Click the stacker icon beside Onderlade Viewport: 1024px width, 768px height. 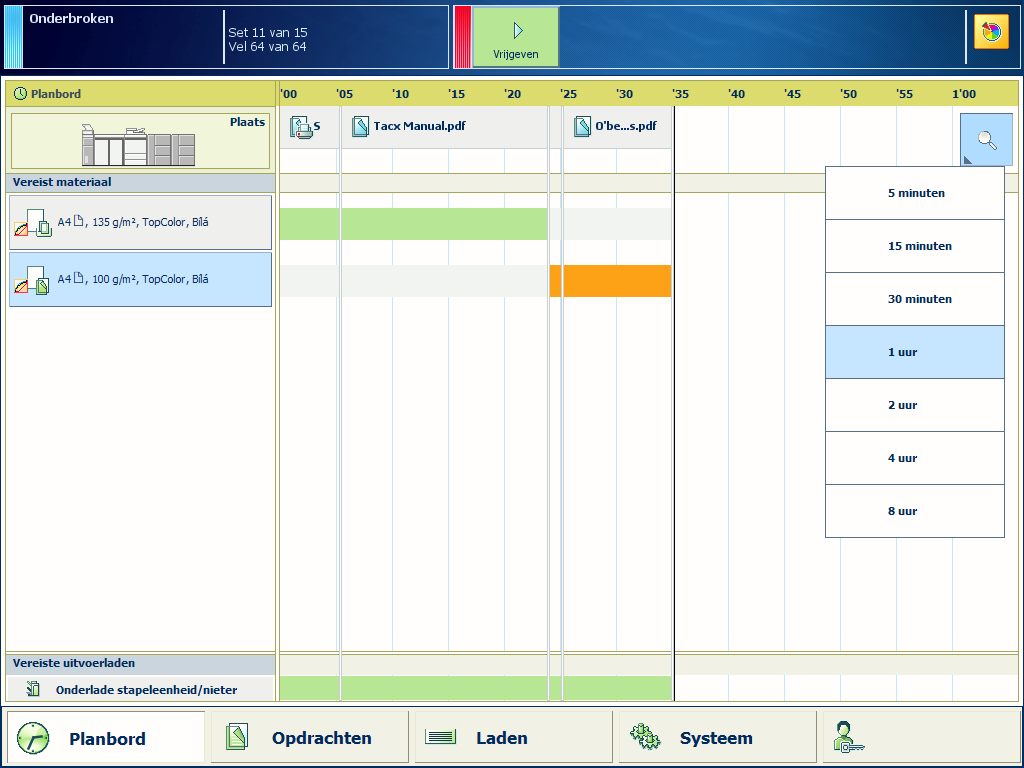coord(33,689)
